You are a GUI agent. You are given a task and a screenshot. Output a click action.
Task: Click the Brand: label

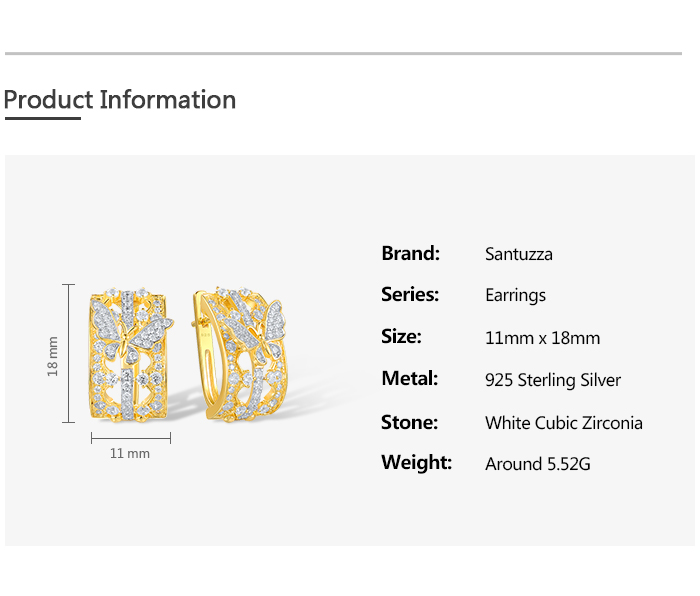point(410,253)
